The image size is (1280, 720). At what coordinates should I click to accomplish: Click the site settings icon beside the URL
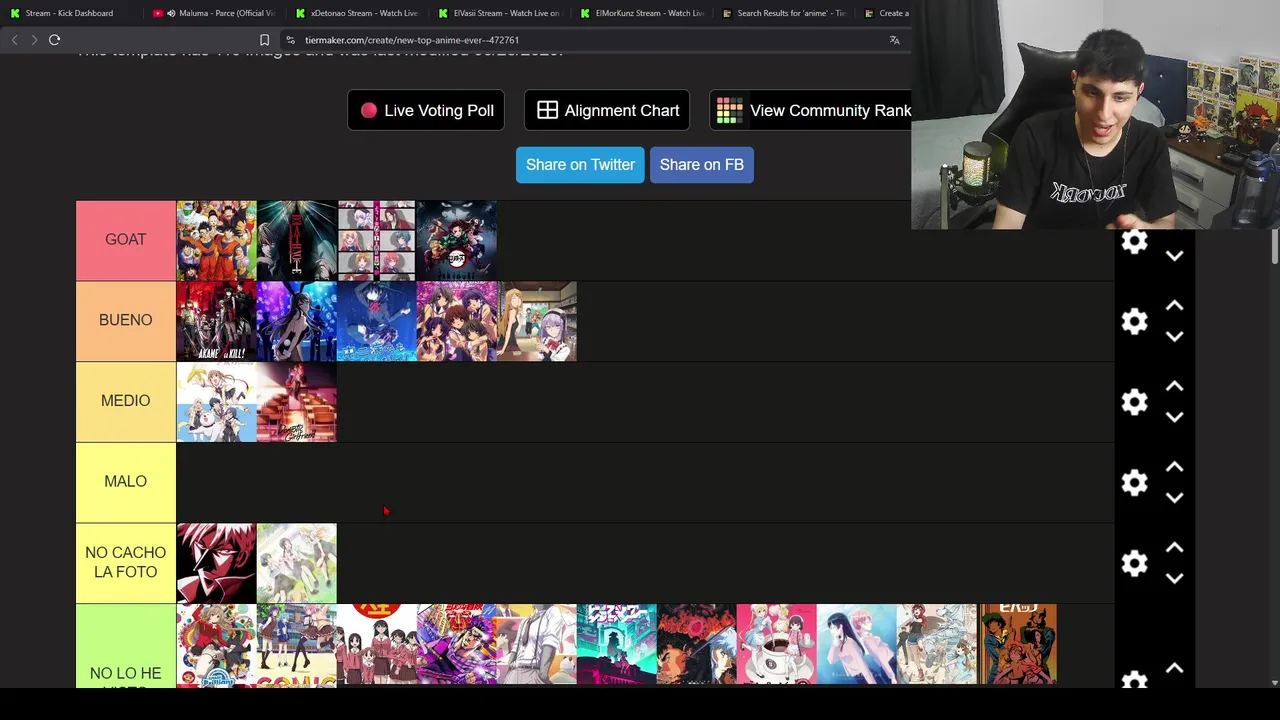click(290, 40)
